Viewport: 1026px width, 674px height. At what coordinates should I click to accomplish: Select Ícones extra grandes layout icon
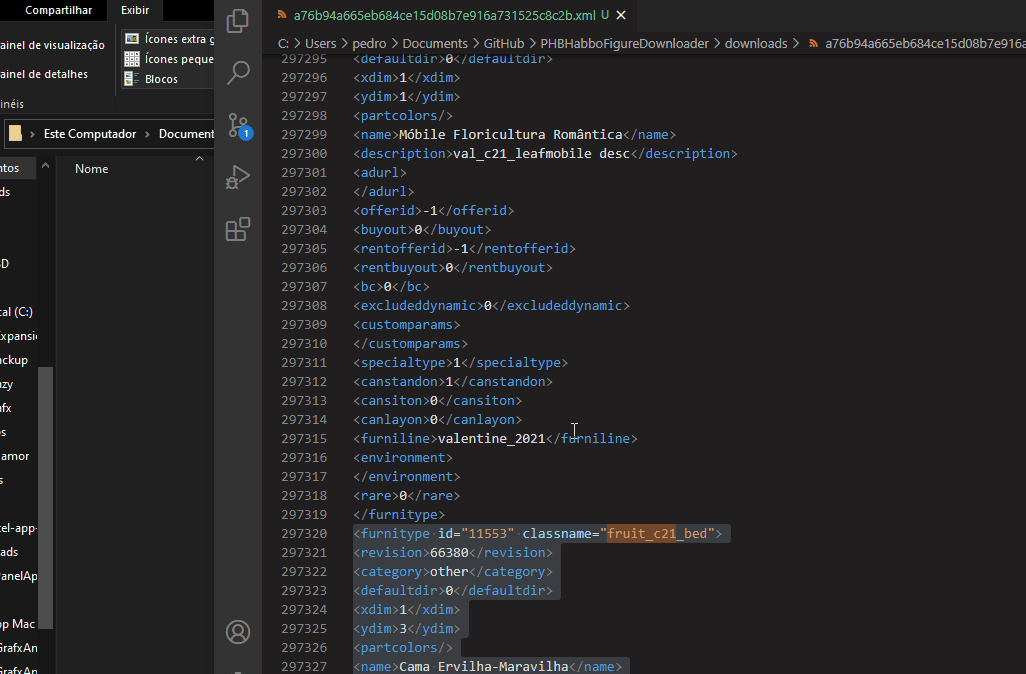tap(132, 39)
